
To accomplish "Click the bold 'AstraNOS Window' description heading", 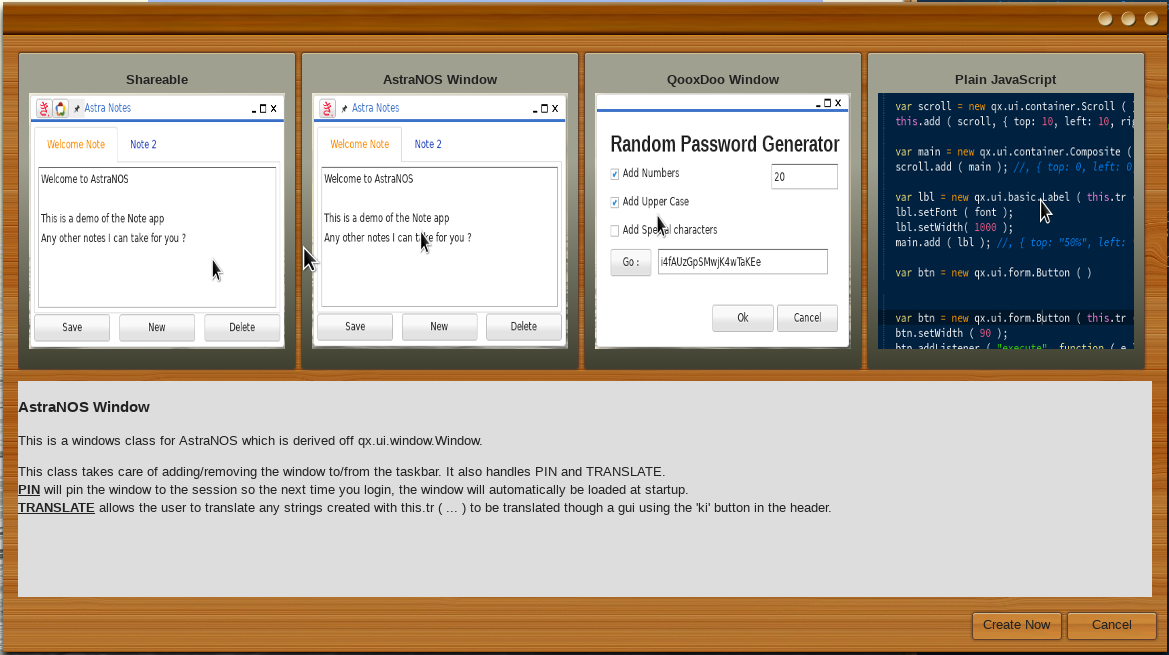I will pyautogui.click(x=84, y=407).
